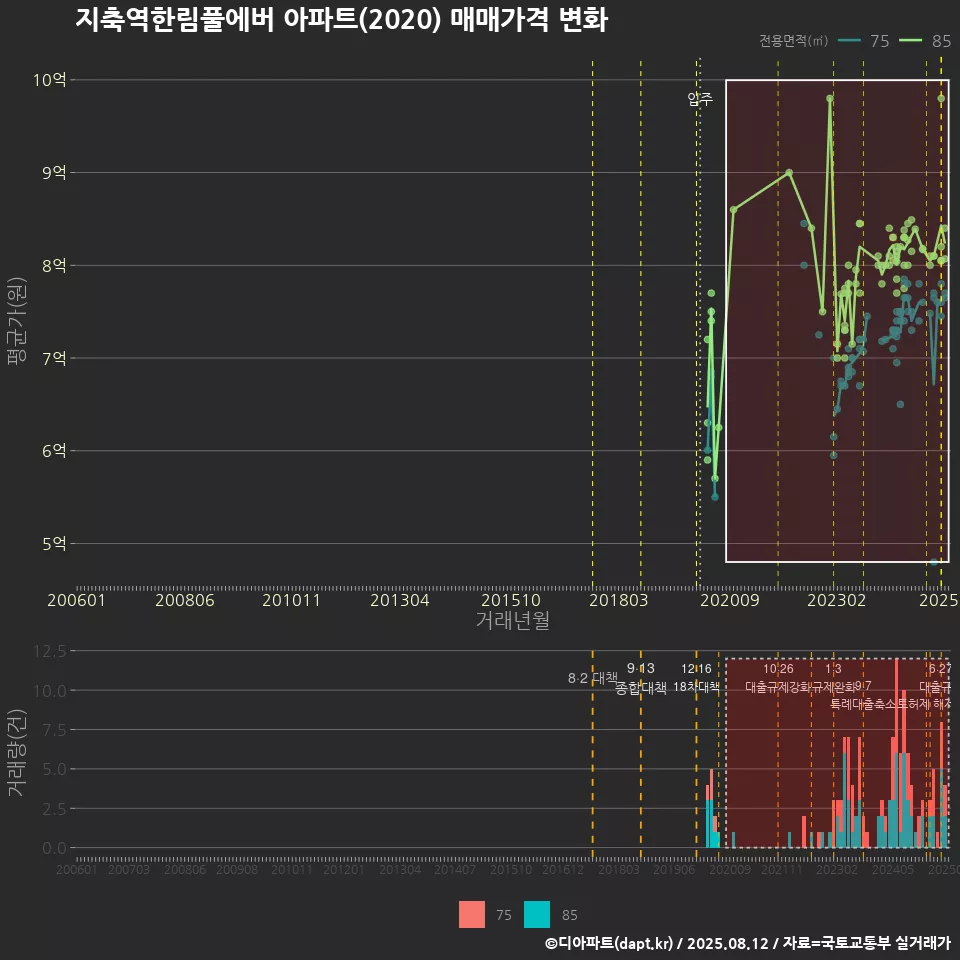
Task: Click the '5억' y-axis label
Action: click(54, 544)
